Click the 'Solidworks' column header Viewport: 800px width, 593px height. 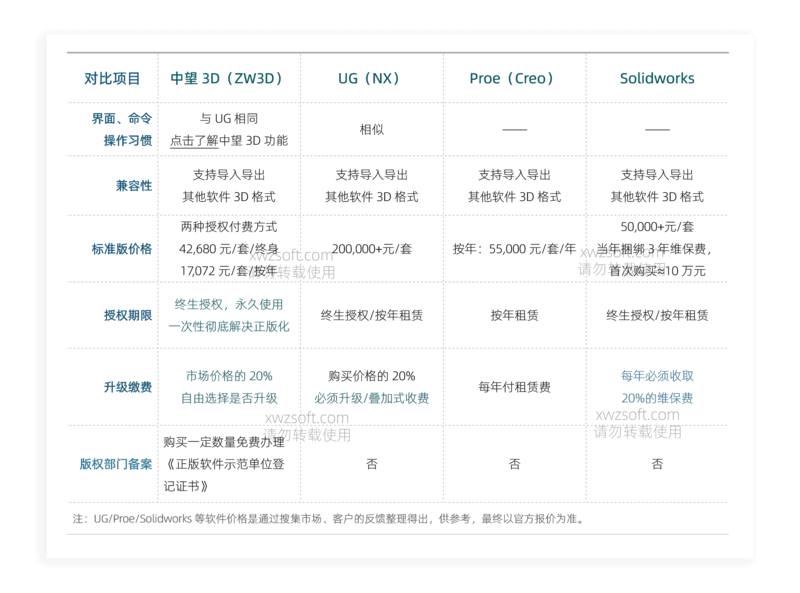point(657,79)
